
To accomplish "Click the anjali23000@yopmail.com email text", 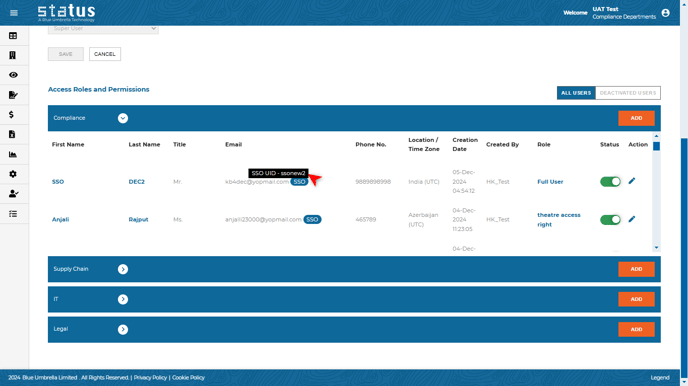I will pyautogui.click(x=263, y=219).
